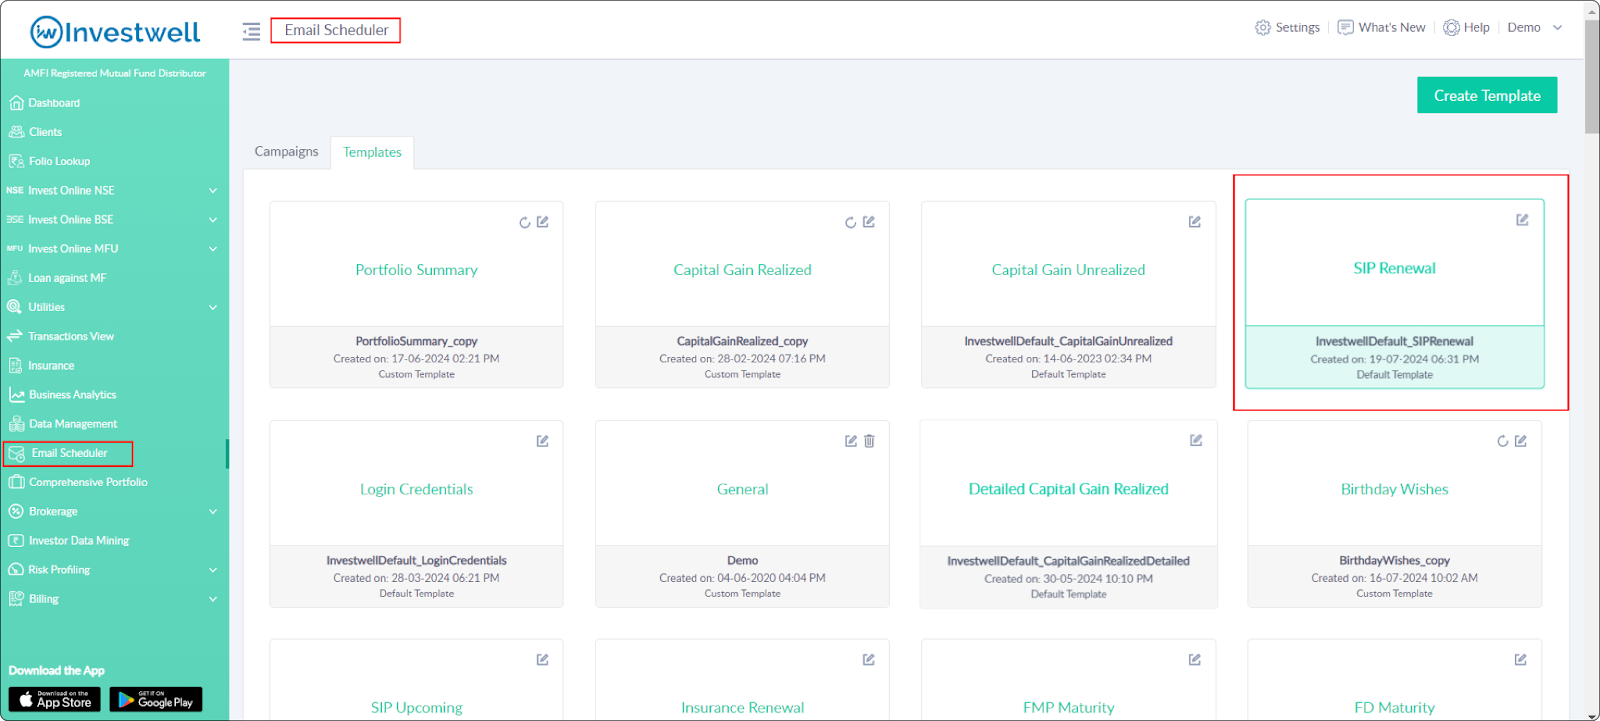Image resolution: width=1600 pixels, height=721 pixels.
Task: Edit the Login Credentials template
Action: tap(543, 441)
